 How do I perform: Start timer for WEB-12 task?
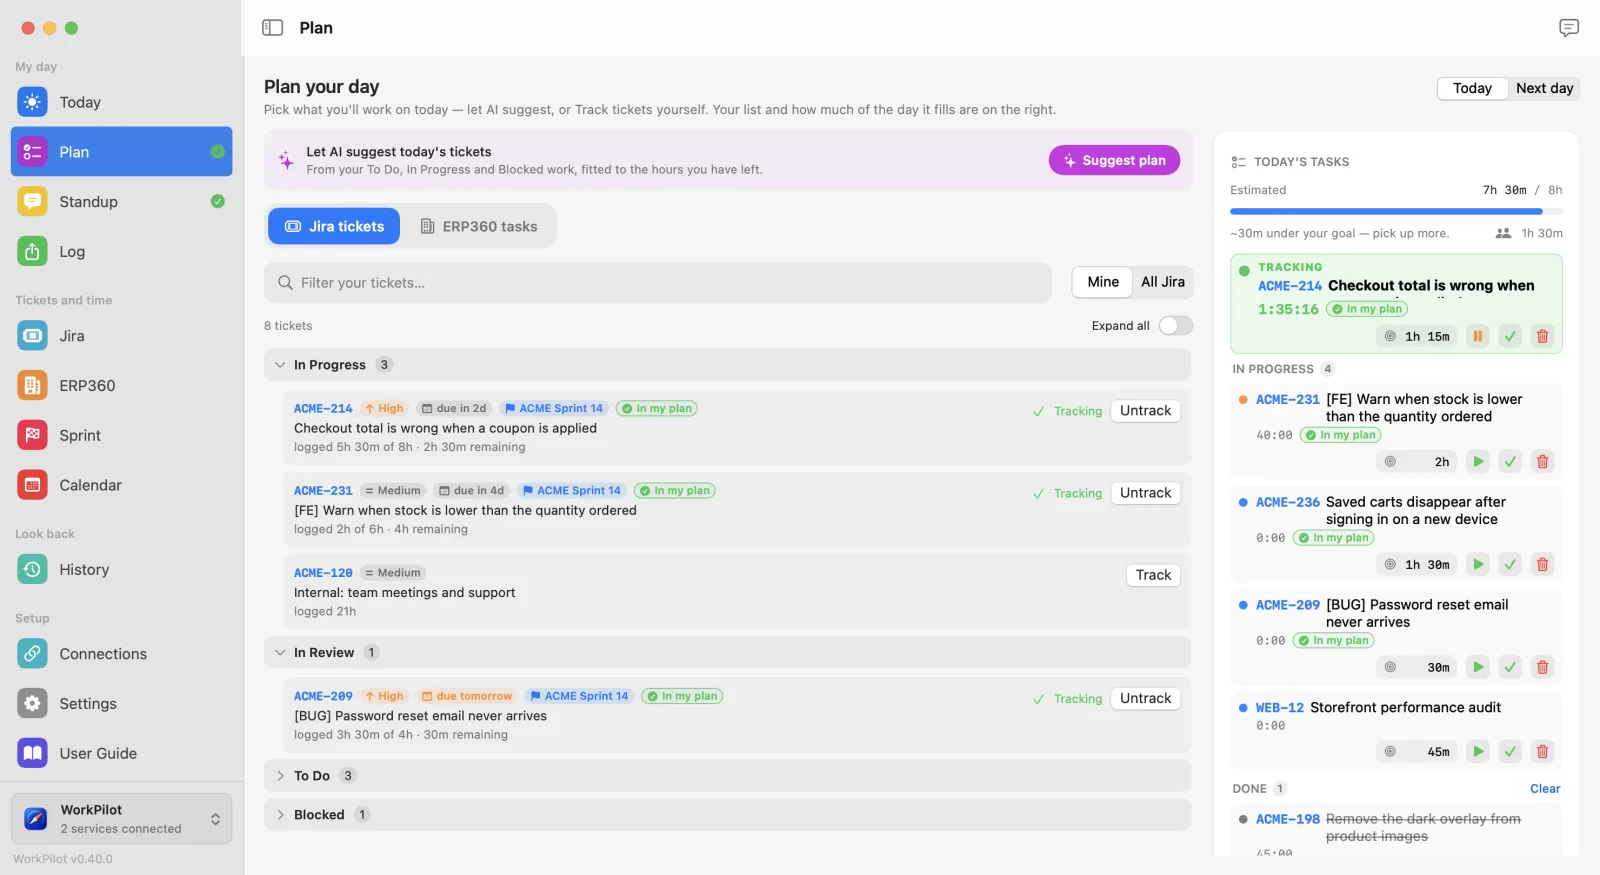1478,751
